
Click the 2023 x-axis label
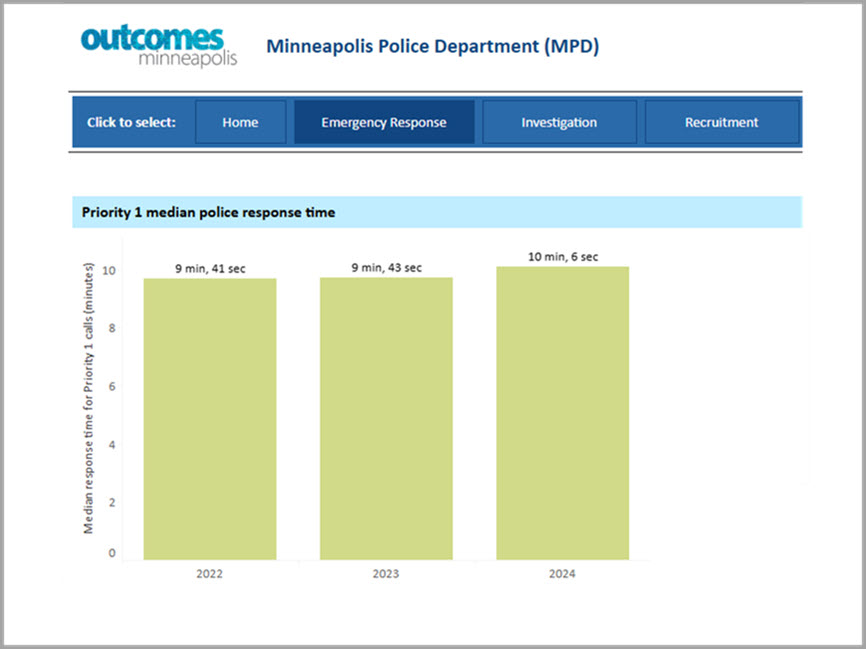(386, 574)
